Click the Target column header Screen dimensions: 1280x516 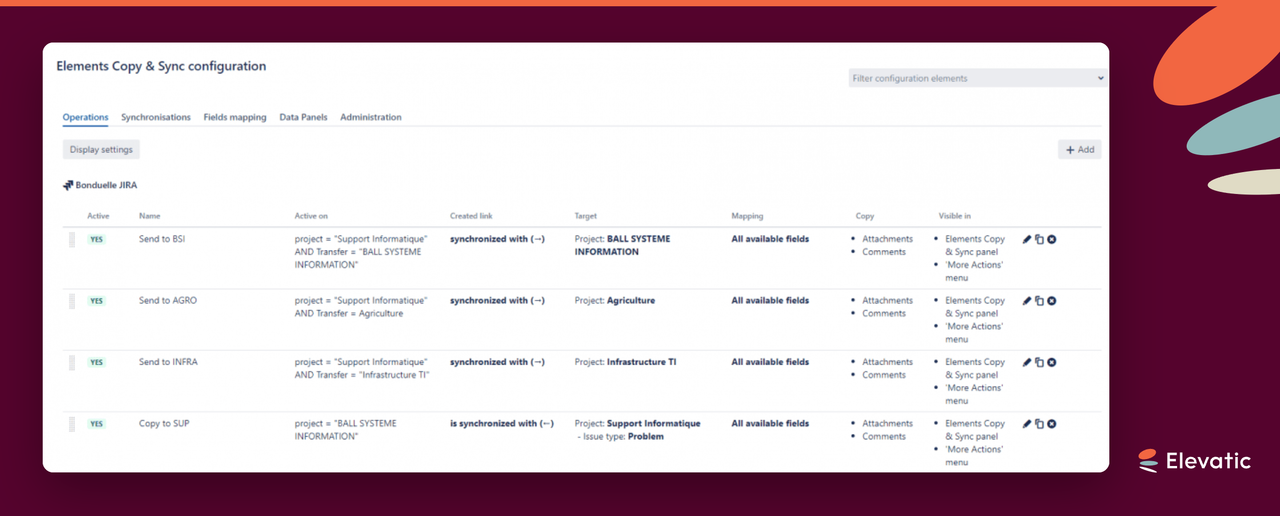(587, 216)
